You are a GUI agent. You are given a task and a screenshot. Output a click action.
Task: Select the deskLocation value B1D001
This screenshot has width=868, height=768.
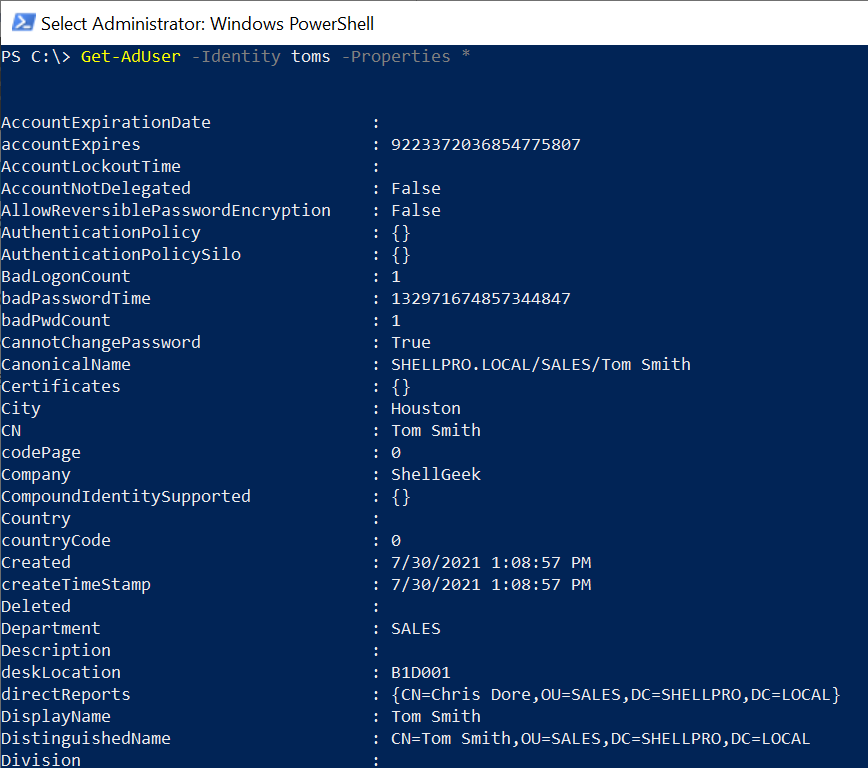pyautogui.click(x=423, y=672)
